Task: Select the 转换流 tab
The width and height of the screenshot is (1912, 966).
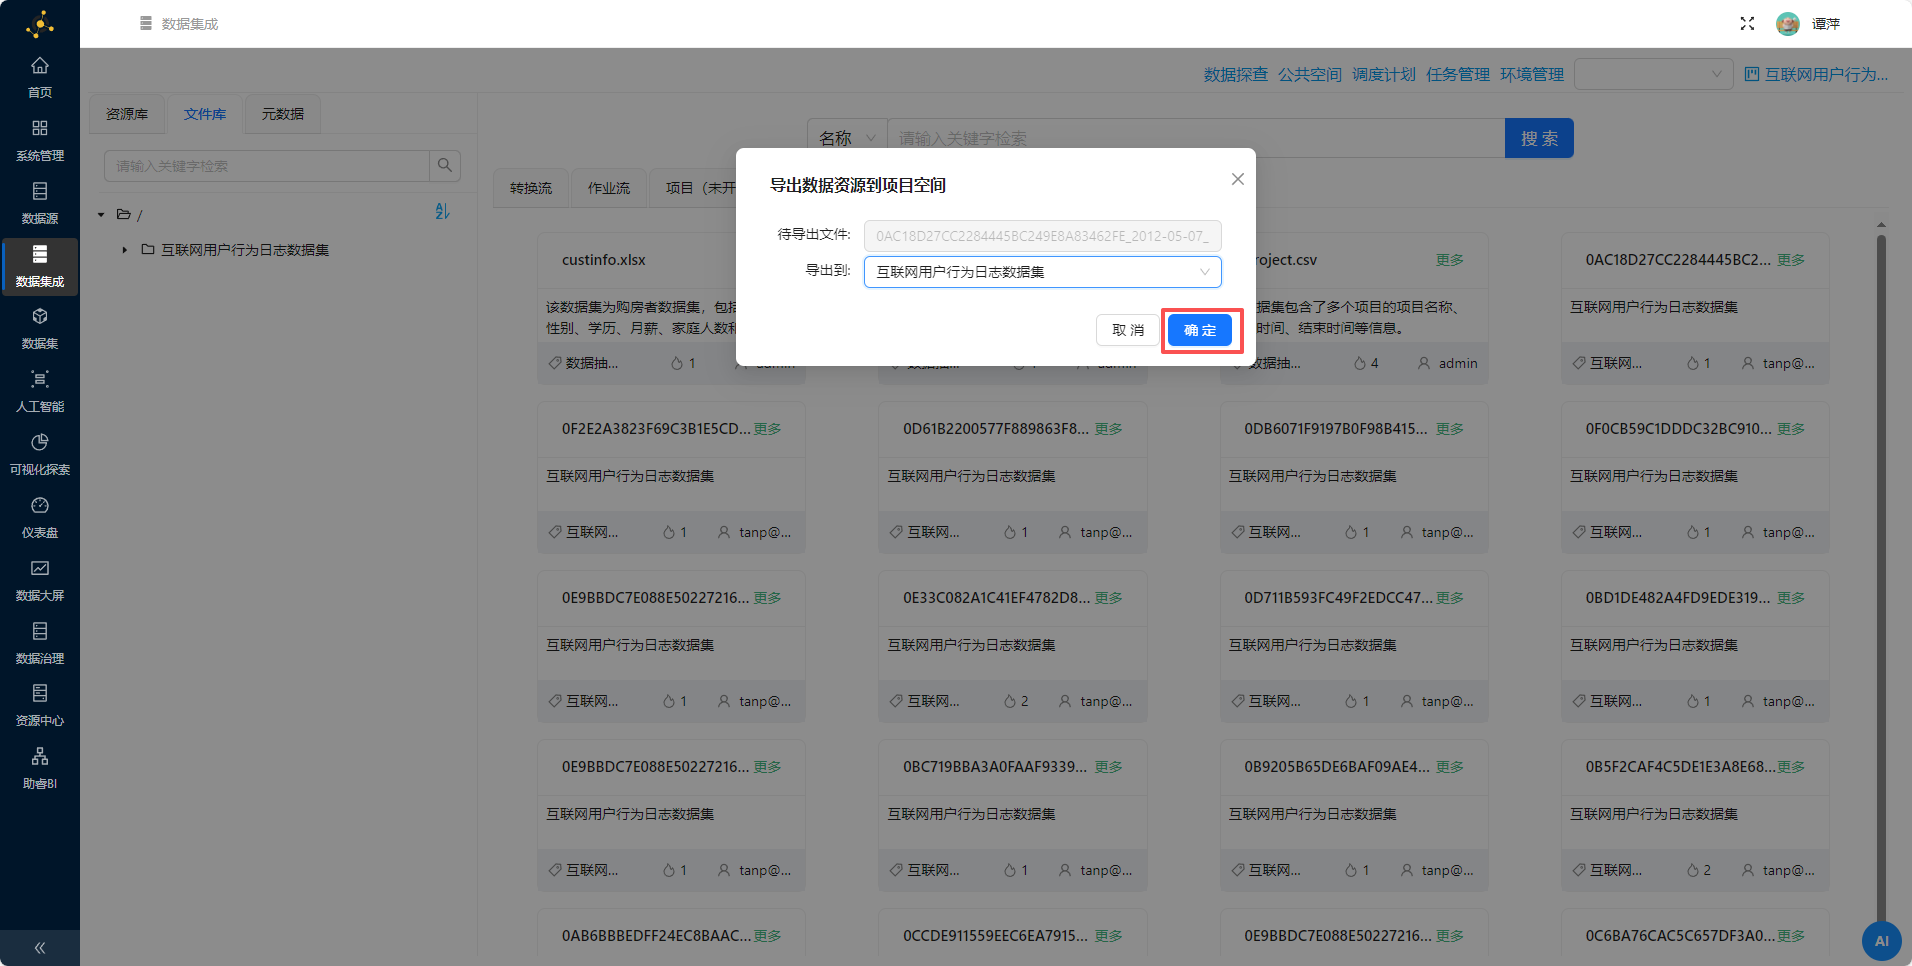Action: [531, 188]
